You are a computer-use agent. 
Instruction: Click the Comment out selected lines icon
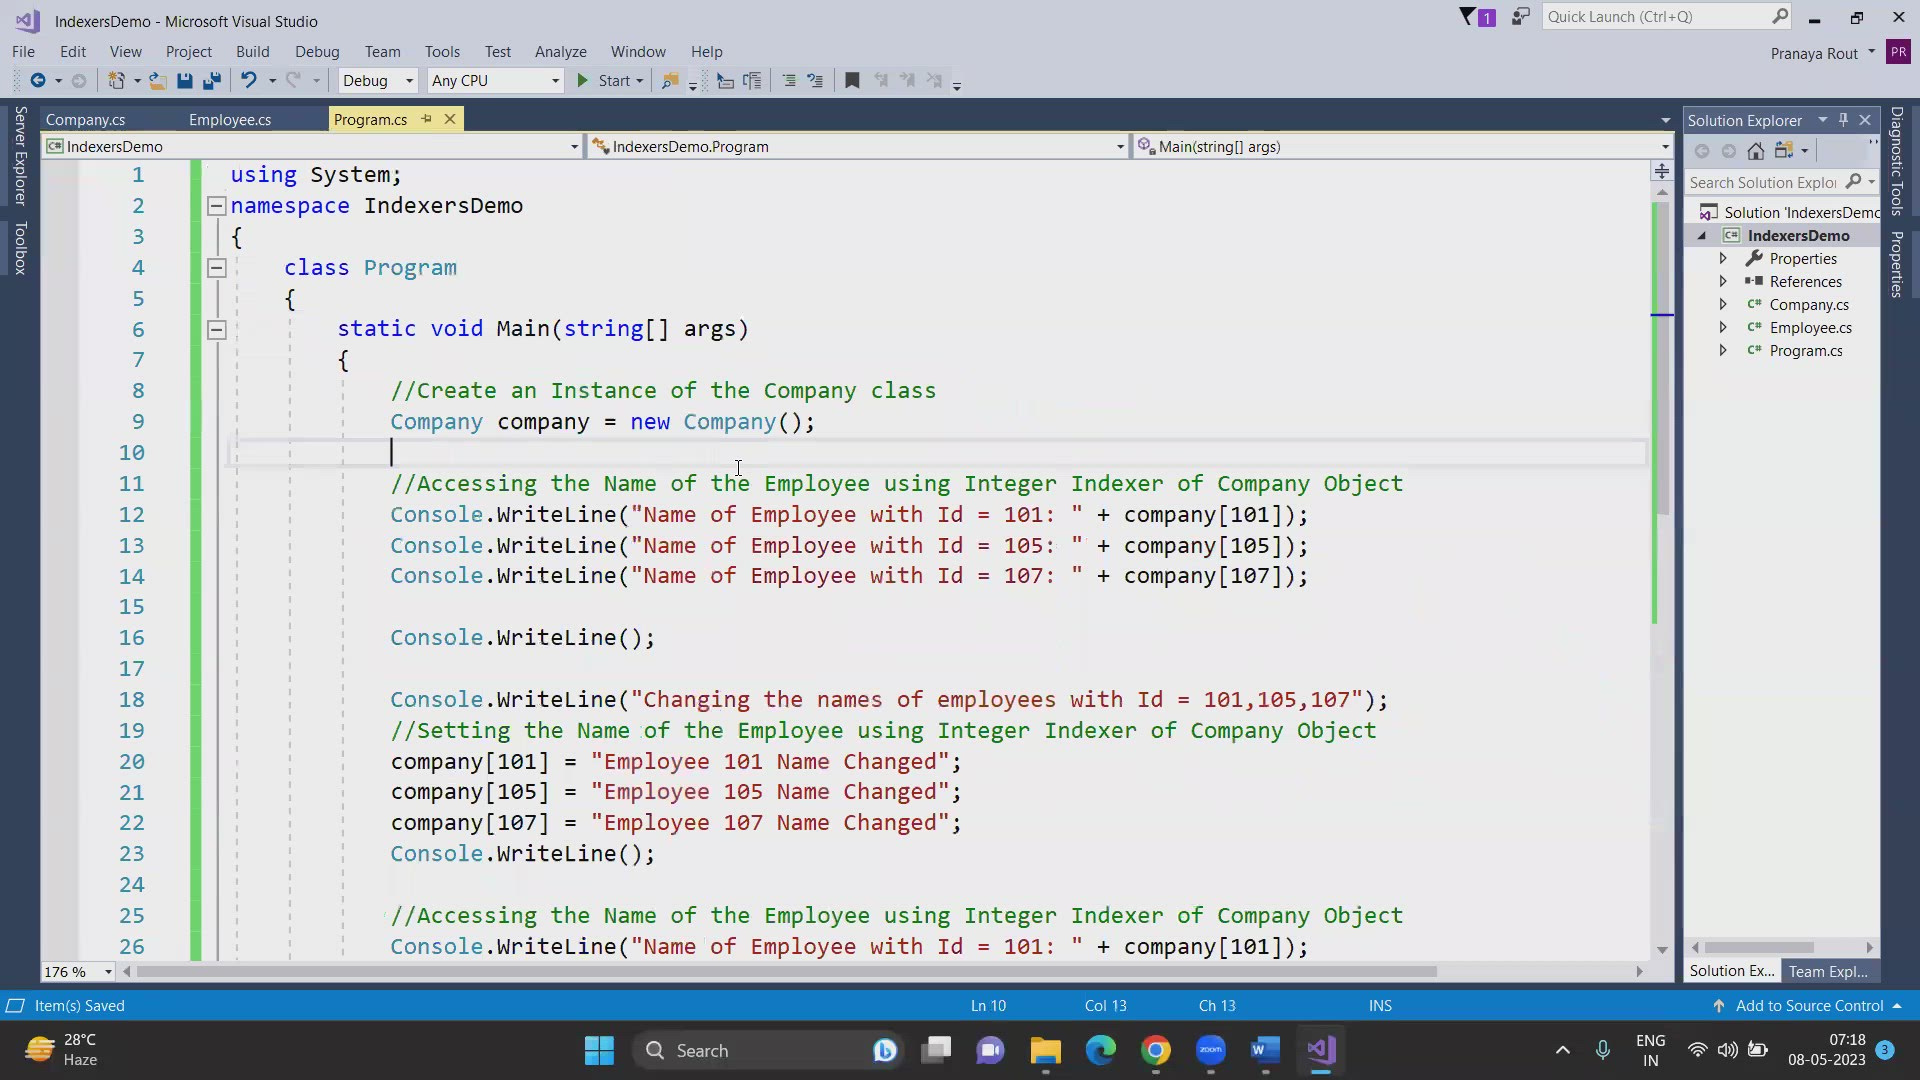point(789,81)
